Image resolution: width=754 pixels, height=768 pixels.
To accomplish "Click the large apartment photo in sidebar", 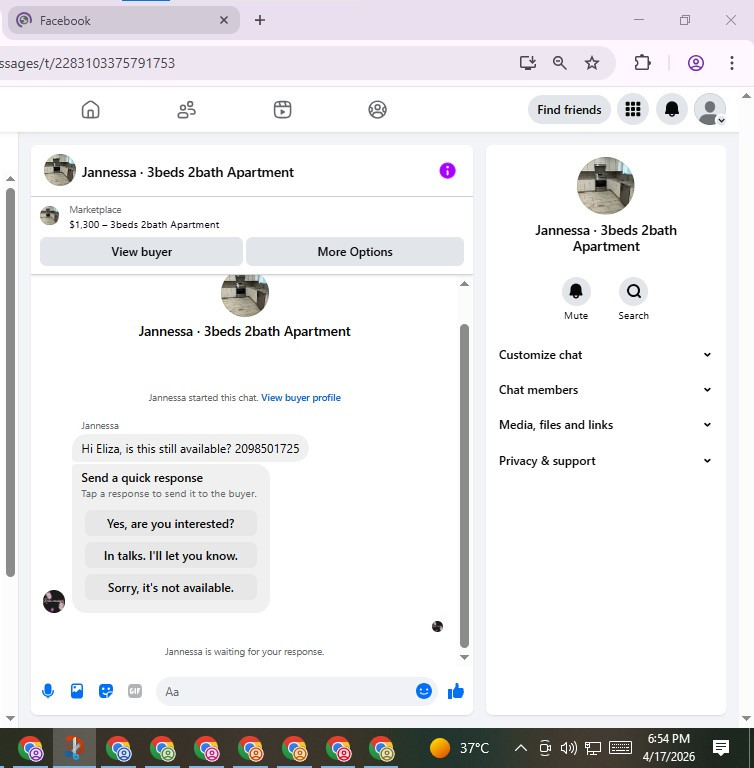I will coord(606,186).
